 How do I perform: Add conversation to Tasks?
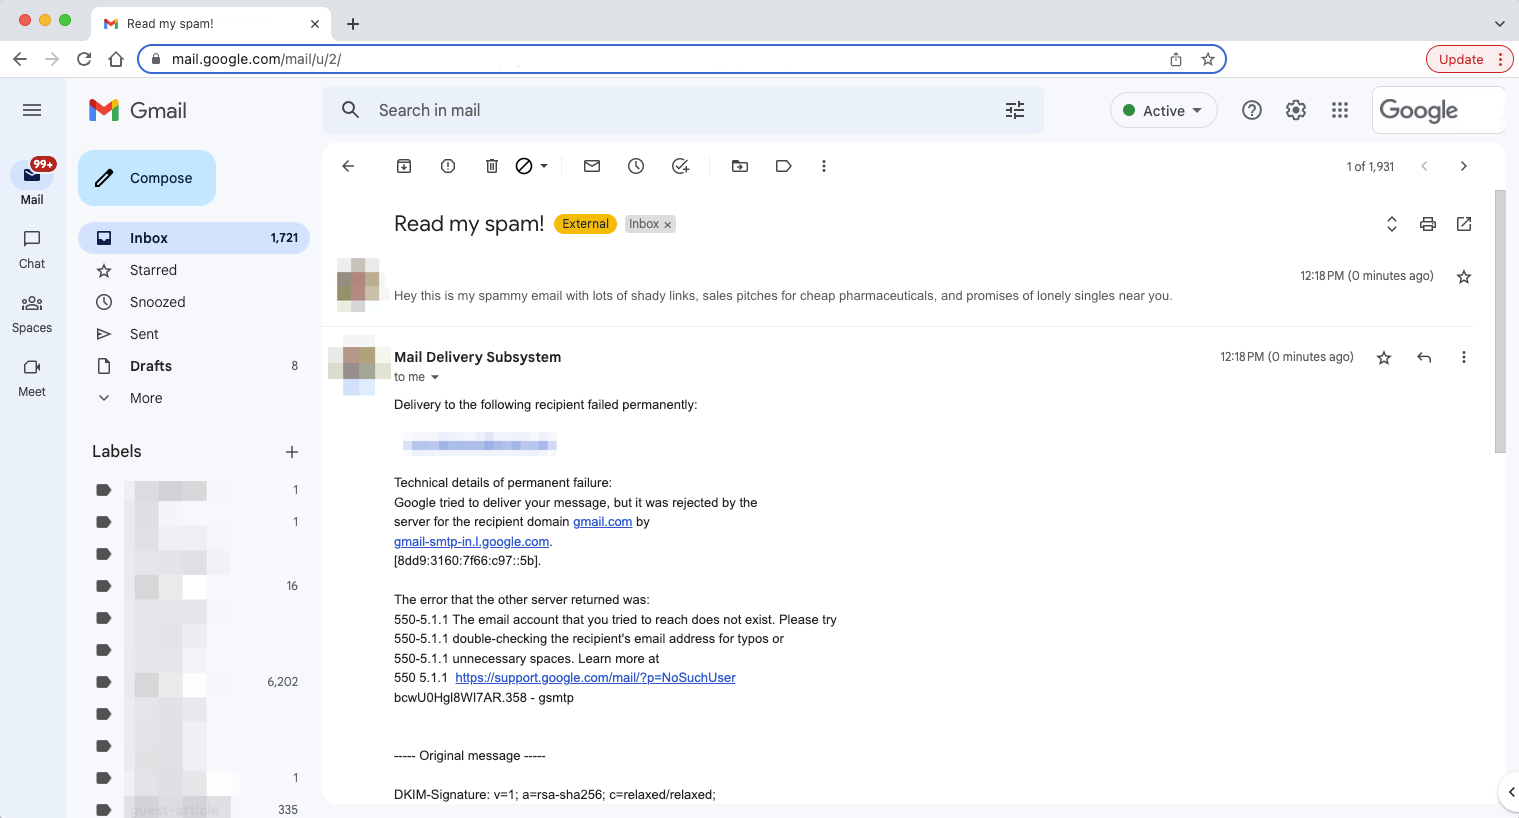pos(681,166)
